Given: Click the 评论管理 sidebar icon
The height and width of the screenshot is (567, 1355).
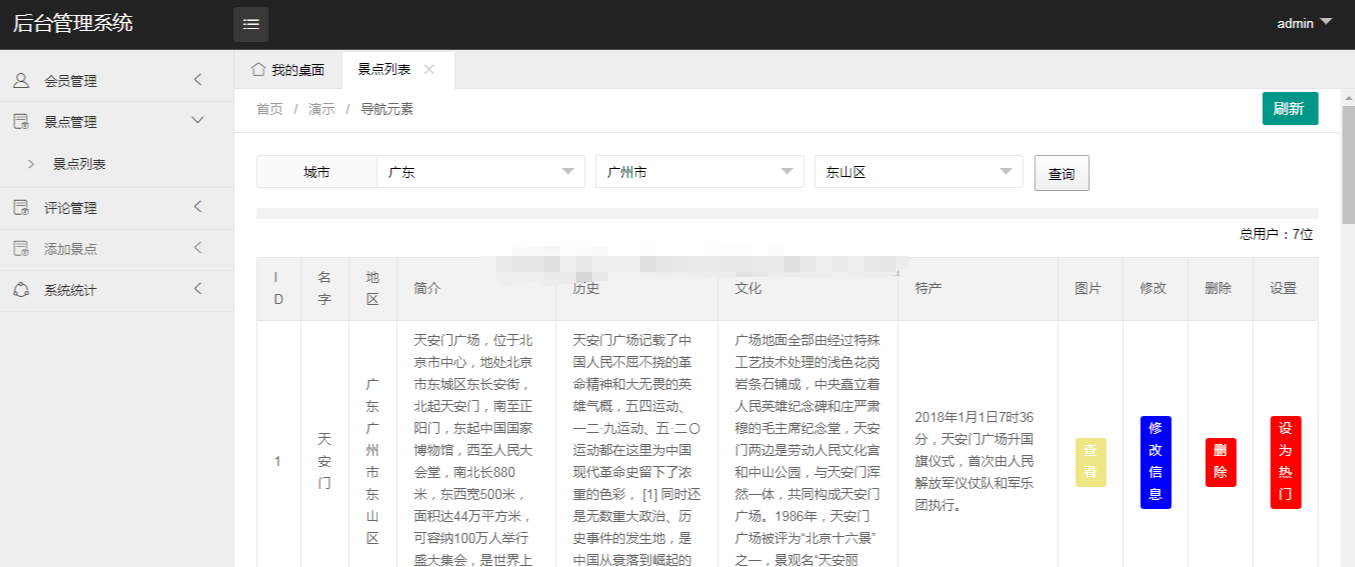Looking at the screenshot, I should (21, 208).
